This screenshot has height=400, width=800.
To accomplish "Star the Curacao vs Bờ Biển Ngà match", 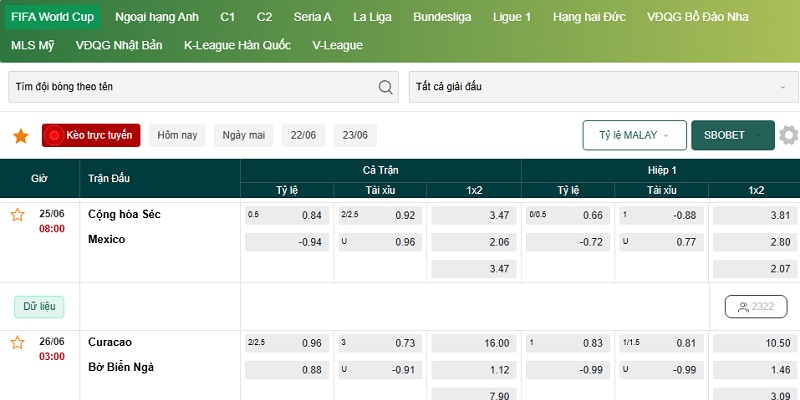I will [x=17, y=342].
